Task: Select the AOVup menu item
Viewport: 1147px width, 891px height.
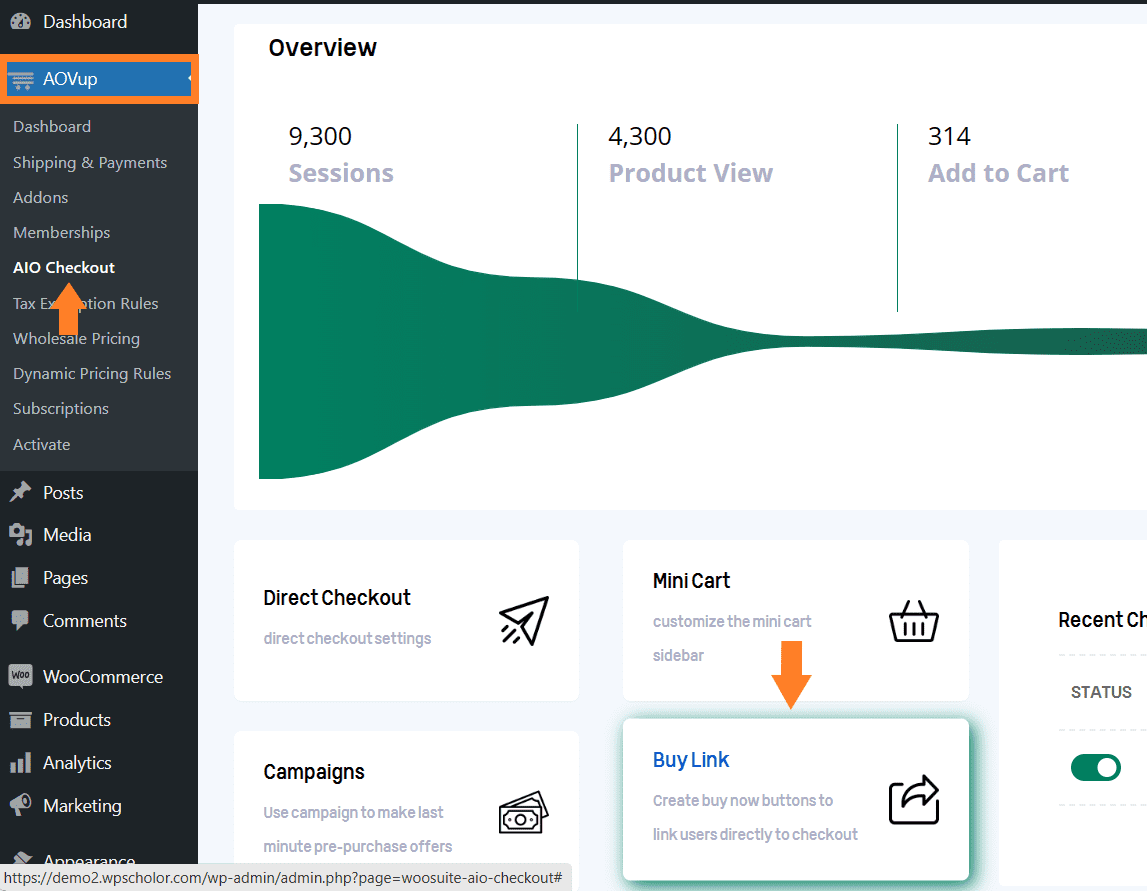Action: (99, 78)
